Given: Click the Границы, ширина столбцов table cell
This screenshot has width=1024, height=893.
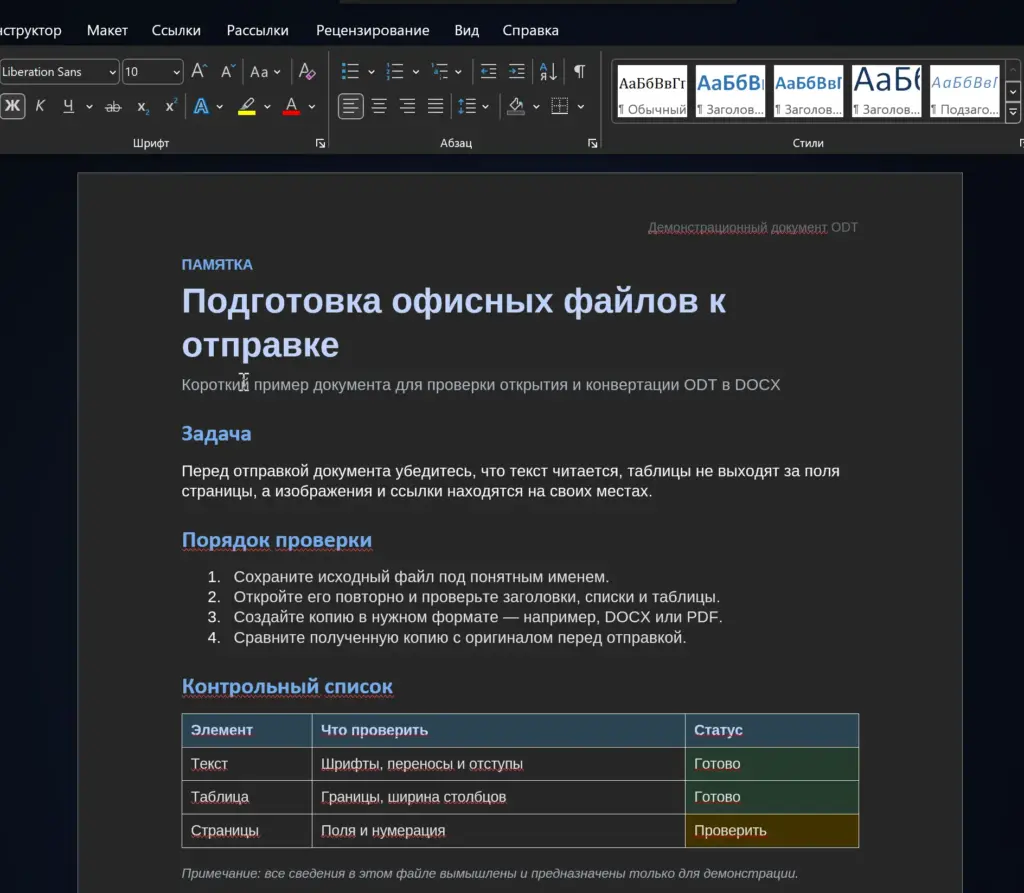Looking at the screenshot, I should (x=499, y=797).
